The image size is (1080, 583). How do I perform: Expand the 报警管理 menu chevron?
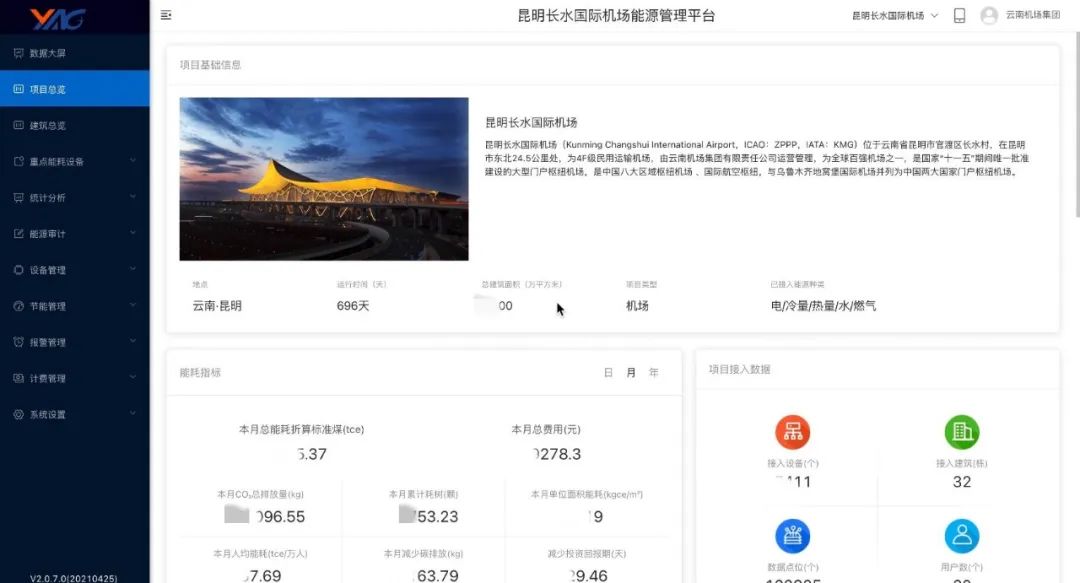[133, 341]
